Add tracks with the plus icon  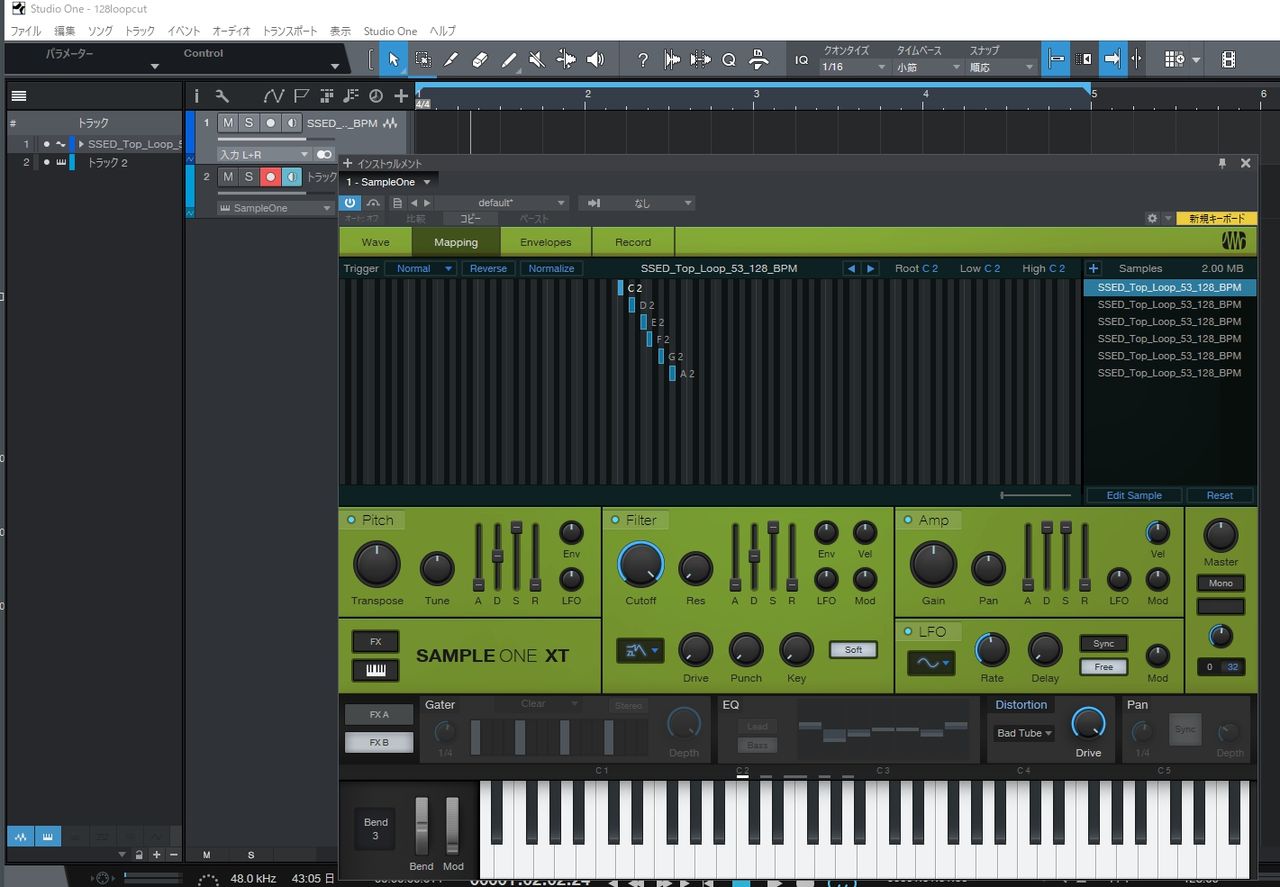coord(401,96)
